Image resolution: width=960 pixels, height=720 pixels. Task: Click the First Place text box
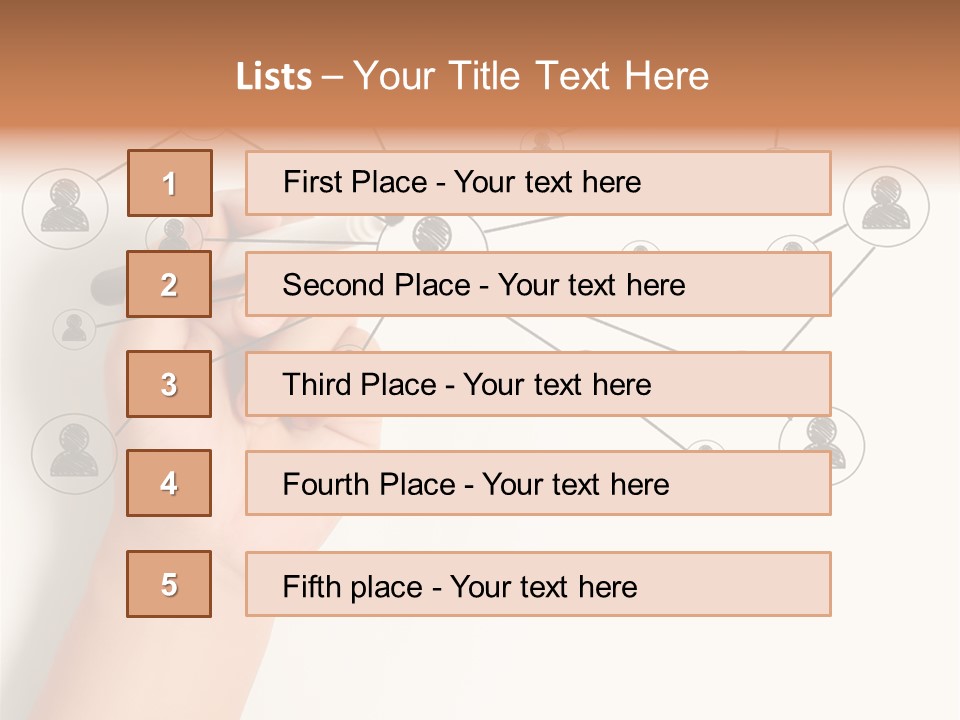coord(538,183)
